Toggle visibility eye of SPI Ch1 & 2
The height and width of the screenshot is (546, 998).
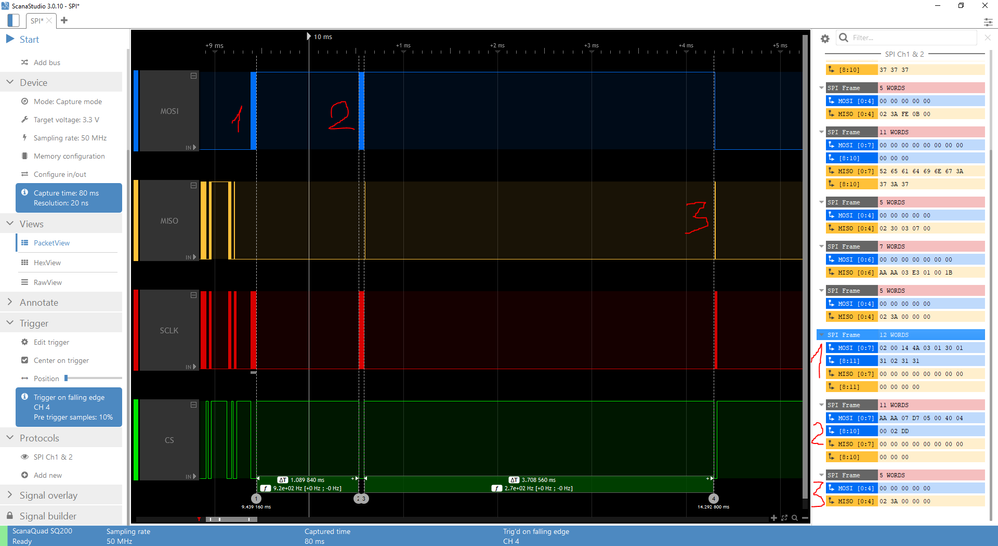point(24,457)
